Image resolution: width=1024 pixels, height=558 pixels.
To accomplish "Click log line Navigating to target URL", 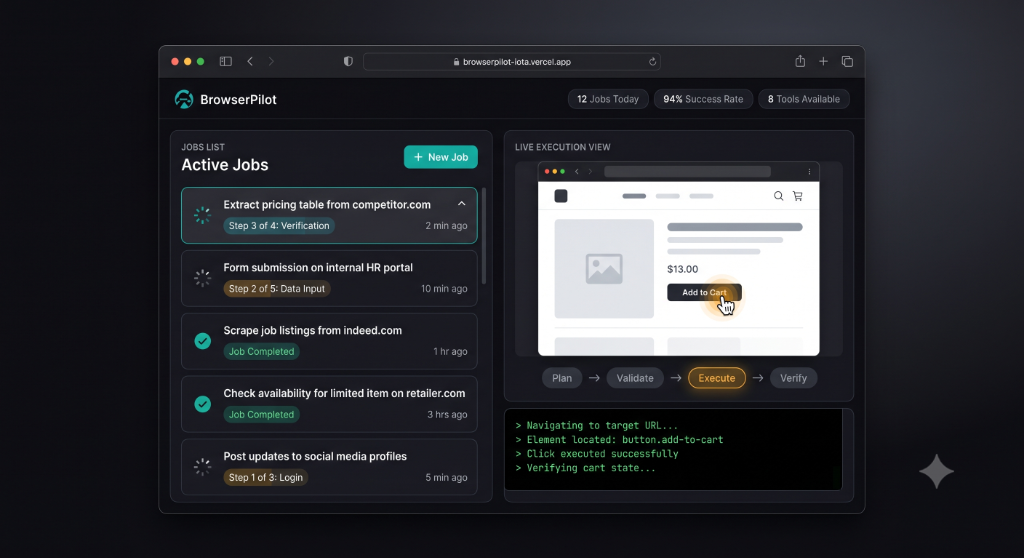I will pyautogui.click(x=597, y=425).
